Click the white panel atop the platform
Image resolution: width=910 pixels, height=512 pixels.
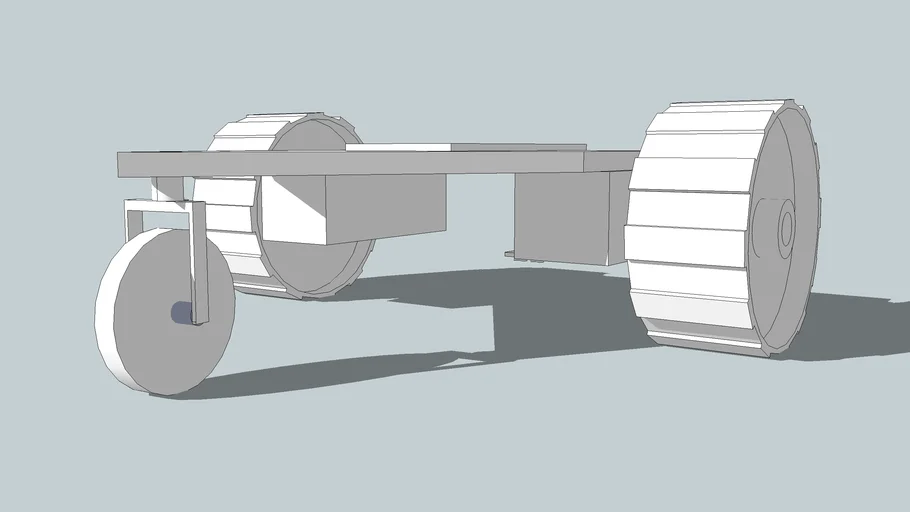coord(398,147)
